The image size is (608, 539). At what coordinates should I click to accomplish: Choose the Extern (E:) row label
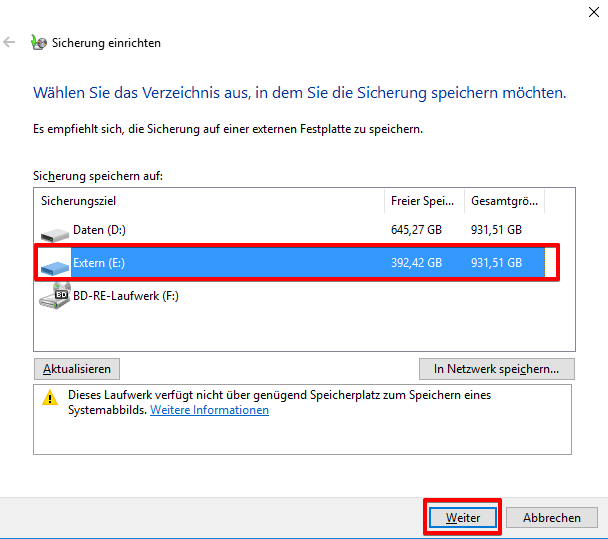click(x=99, y=263)
